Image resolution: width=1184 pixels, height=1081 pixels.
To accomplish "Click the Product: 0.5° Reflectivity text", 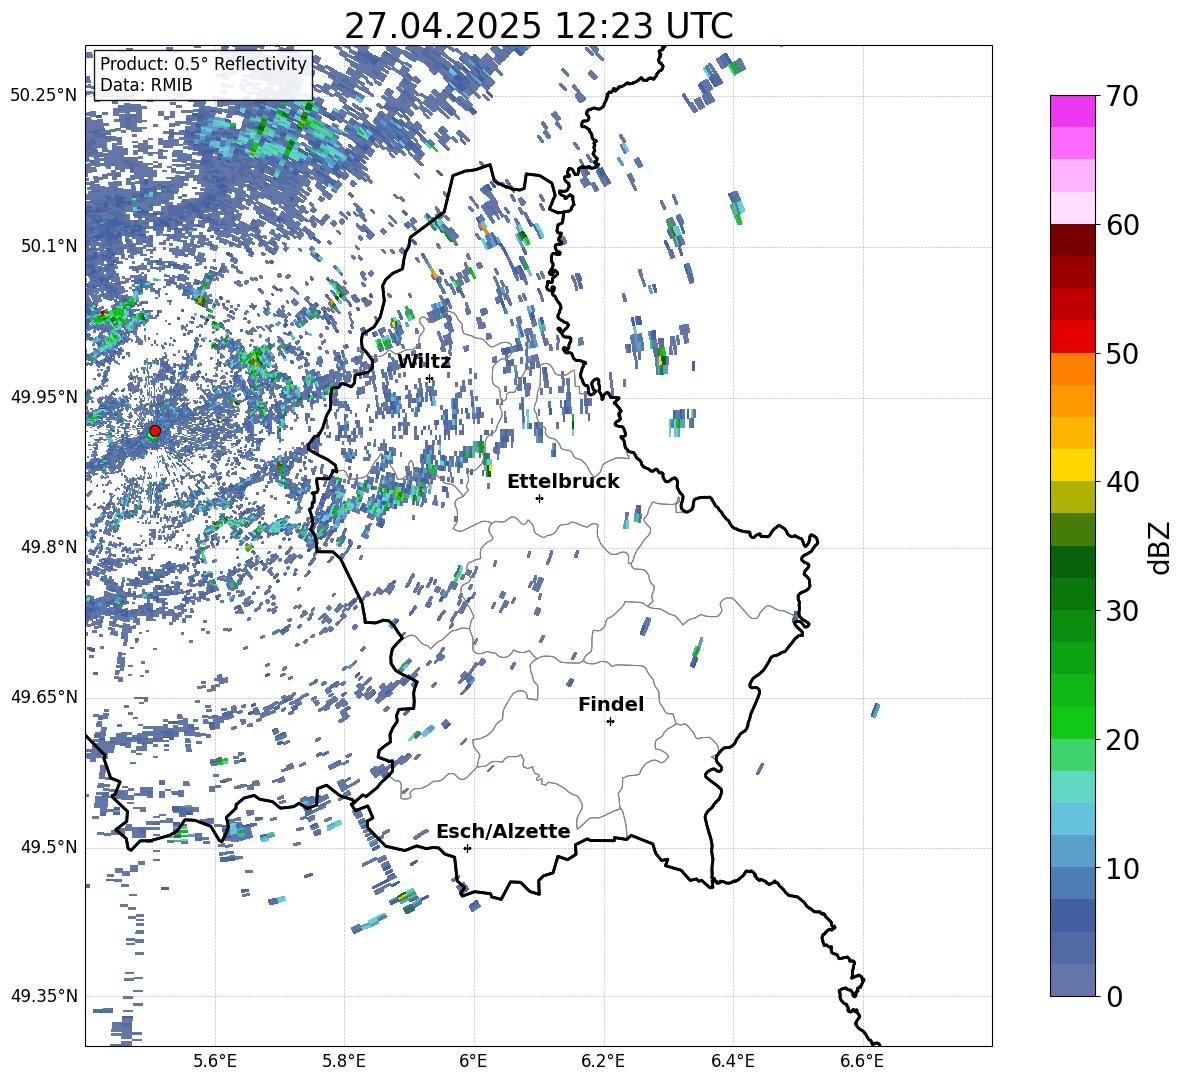I will tap(203, 64).
